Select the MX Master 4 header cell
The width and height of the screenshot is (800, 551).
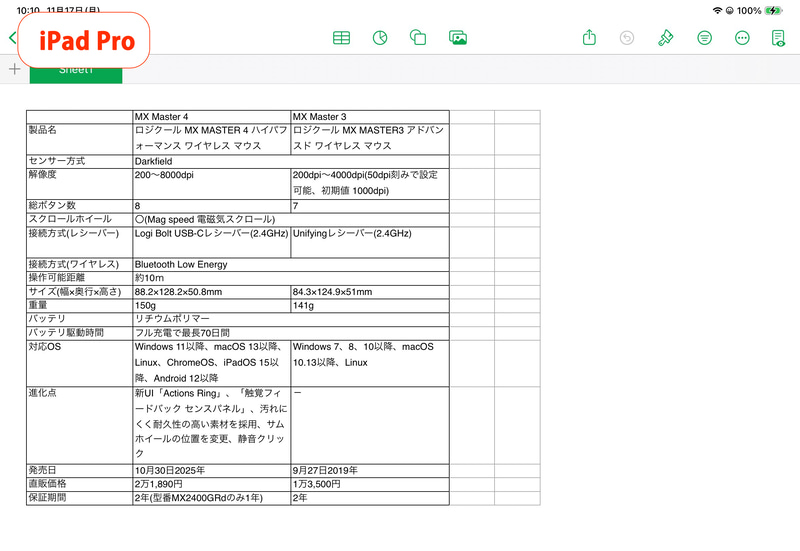212,117
